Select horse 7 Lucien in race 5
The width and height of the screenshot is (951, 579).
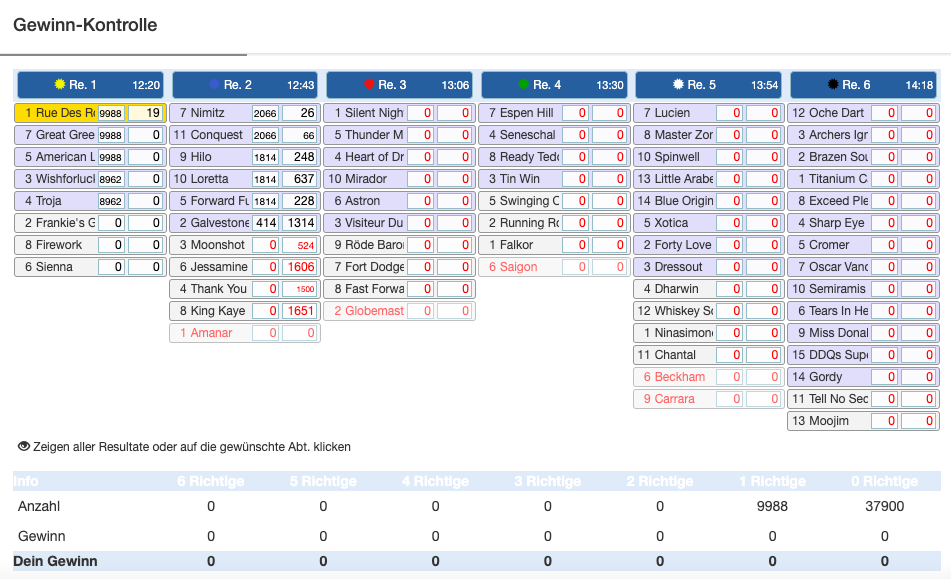(709, 113)
